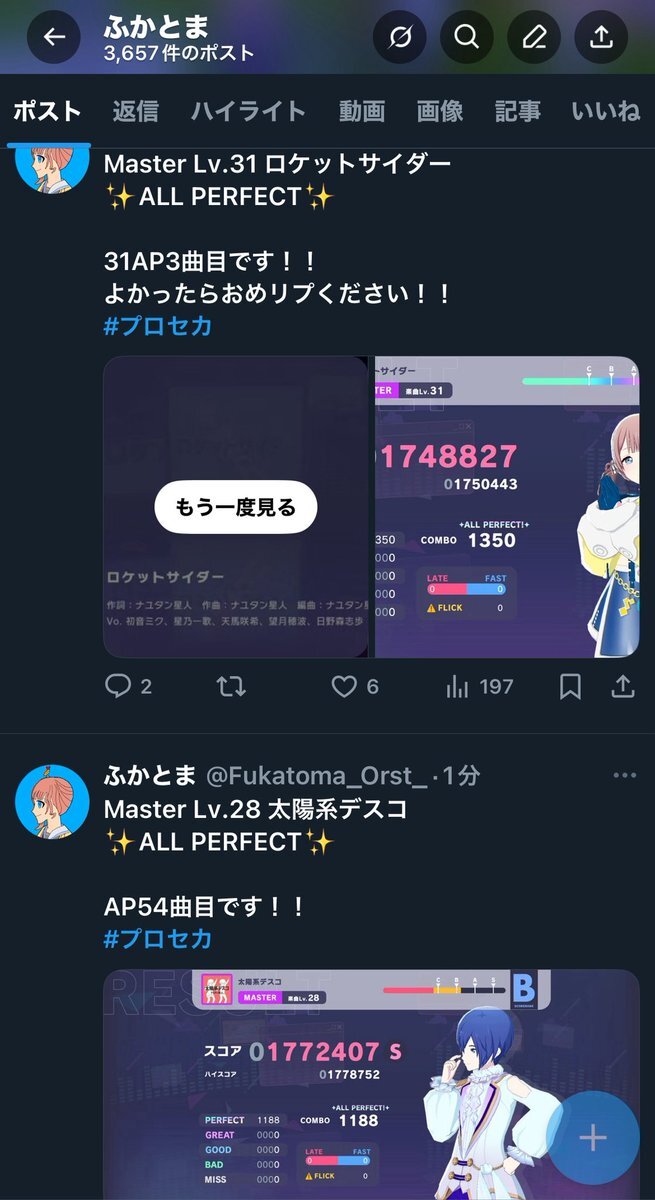
Task: Open ふかとま avatar on second post
Action: [x=52, y=801]
